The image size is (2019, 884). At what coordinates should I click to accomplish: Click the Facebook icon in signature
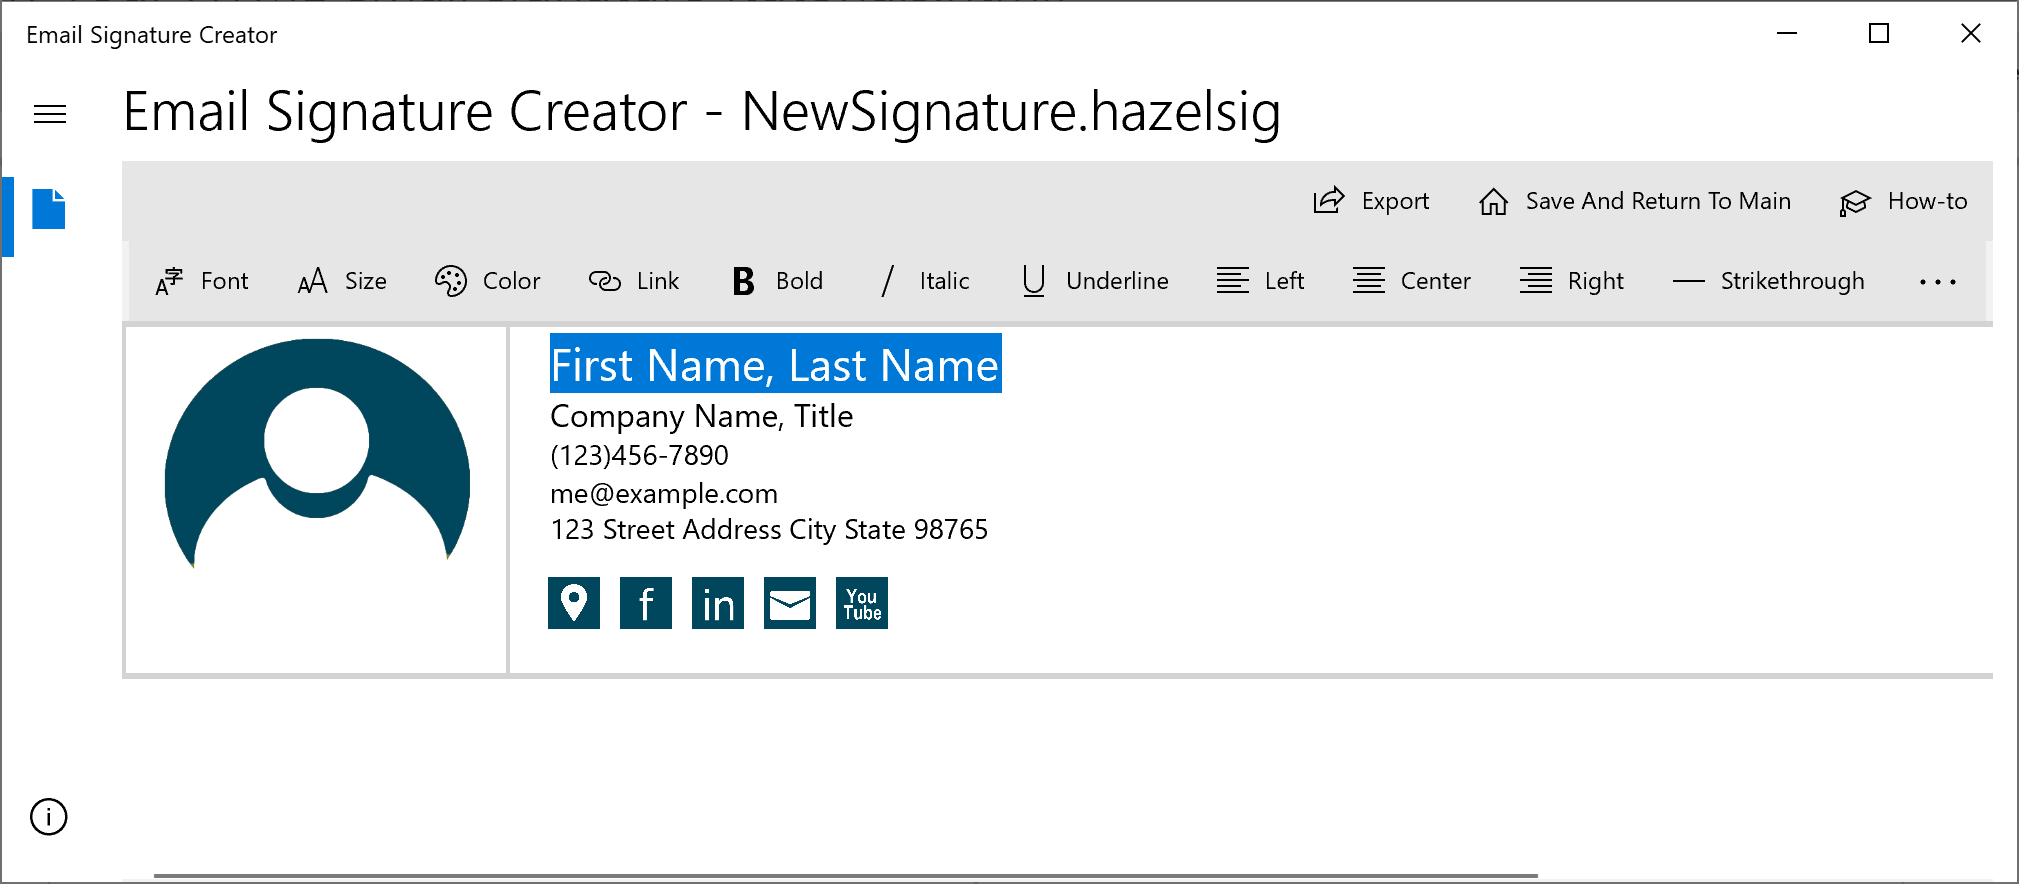click(x=646, y=603)
